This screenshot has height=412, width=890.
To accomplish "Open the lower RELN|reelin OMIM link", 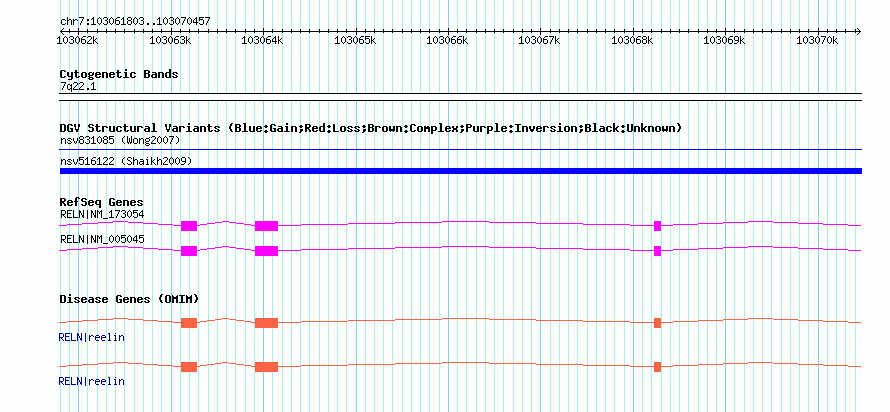I will point(91,381).
